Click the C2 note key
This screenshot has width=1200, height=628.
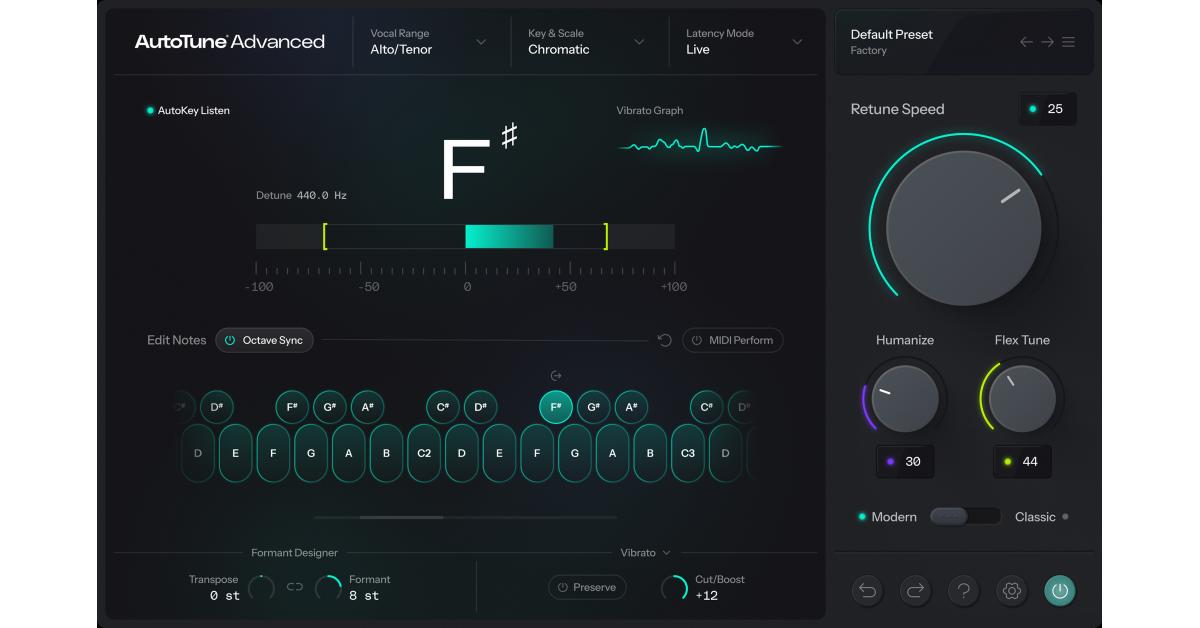pos(424,453)
